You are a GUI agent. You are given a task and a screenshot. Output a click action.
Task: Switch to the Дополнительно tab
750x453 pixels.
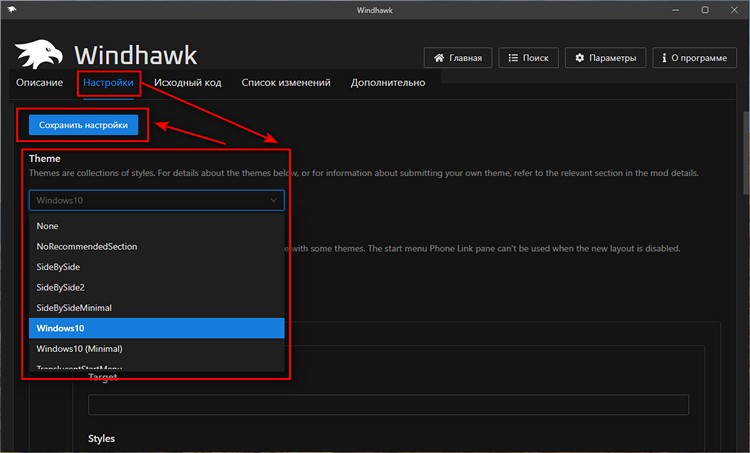point(387,82)
